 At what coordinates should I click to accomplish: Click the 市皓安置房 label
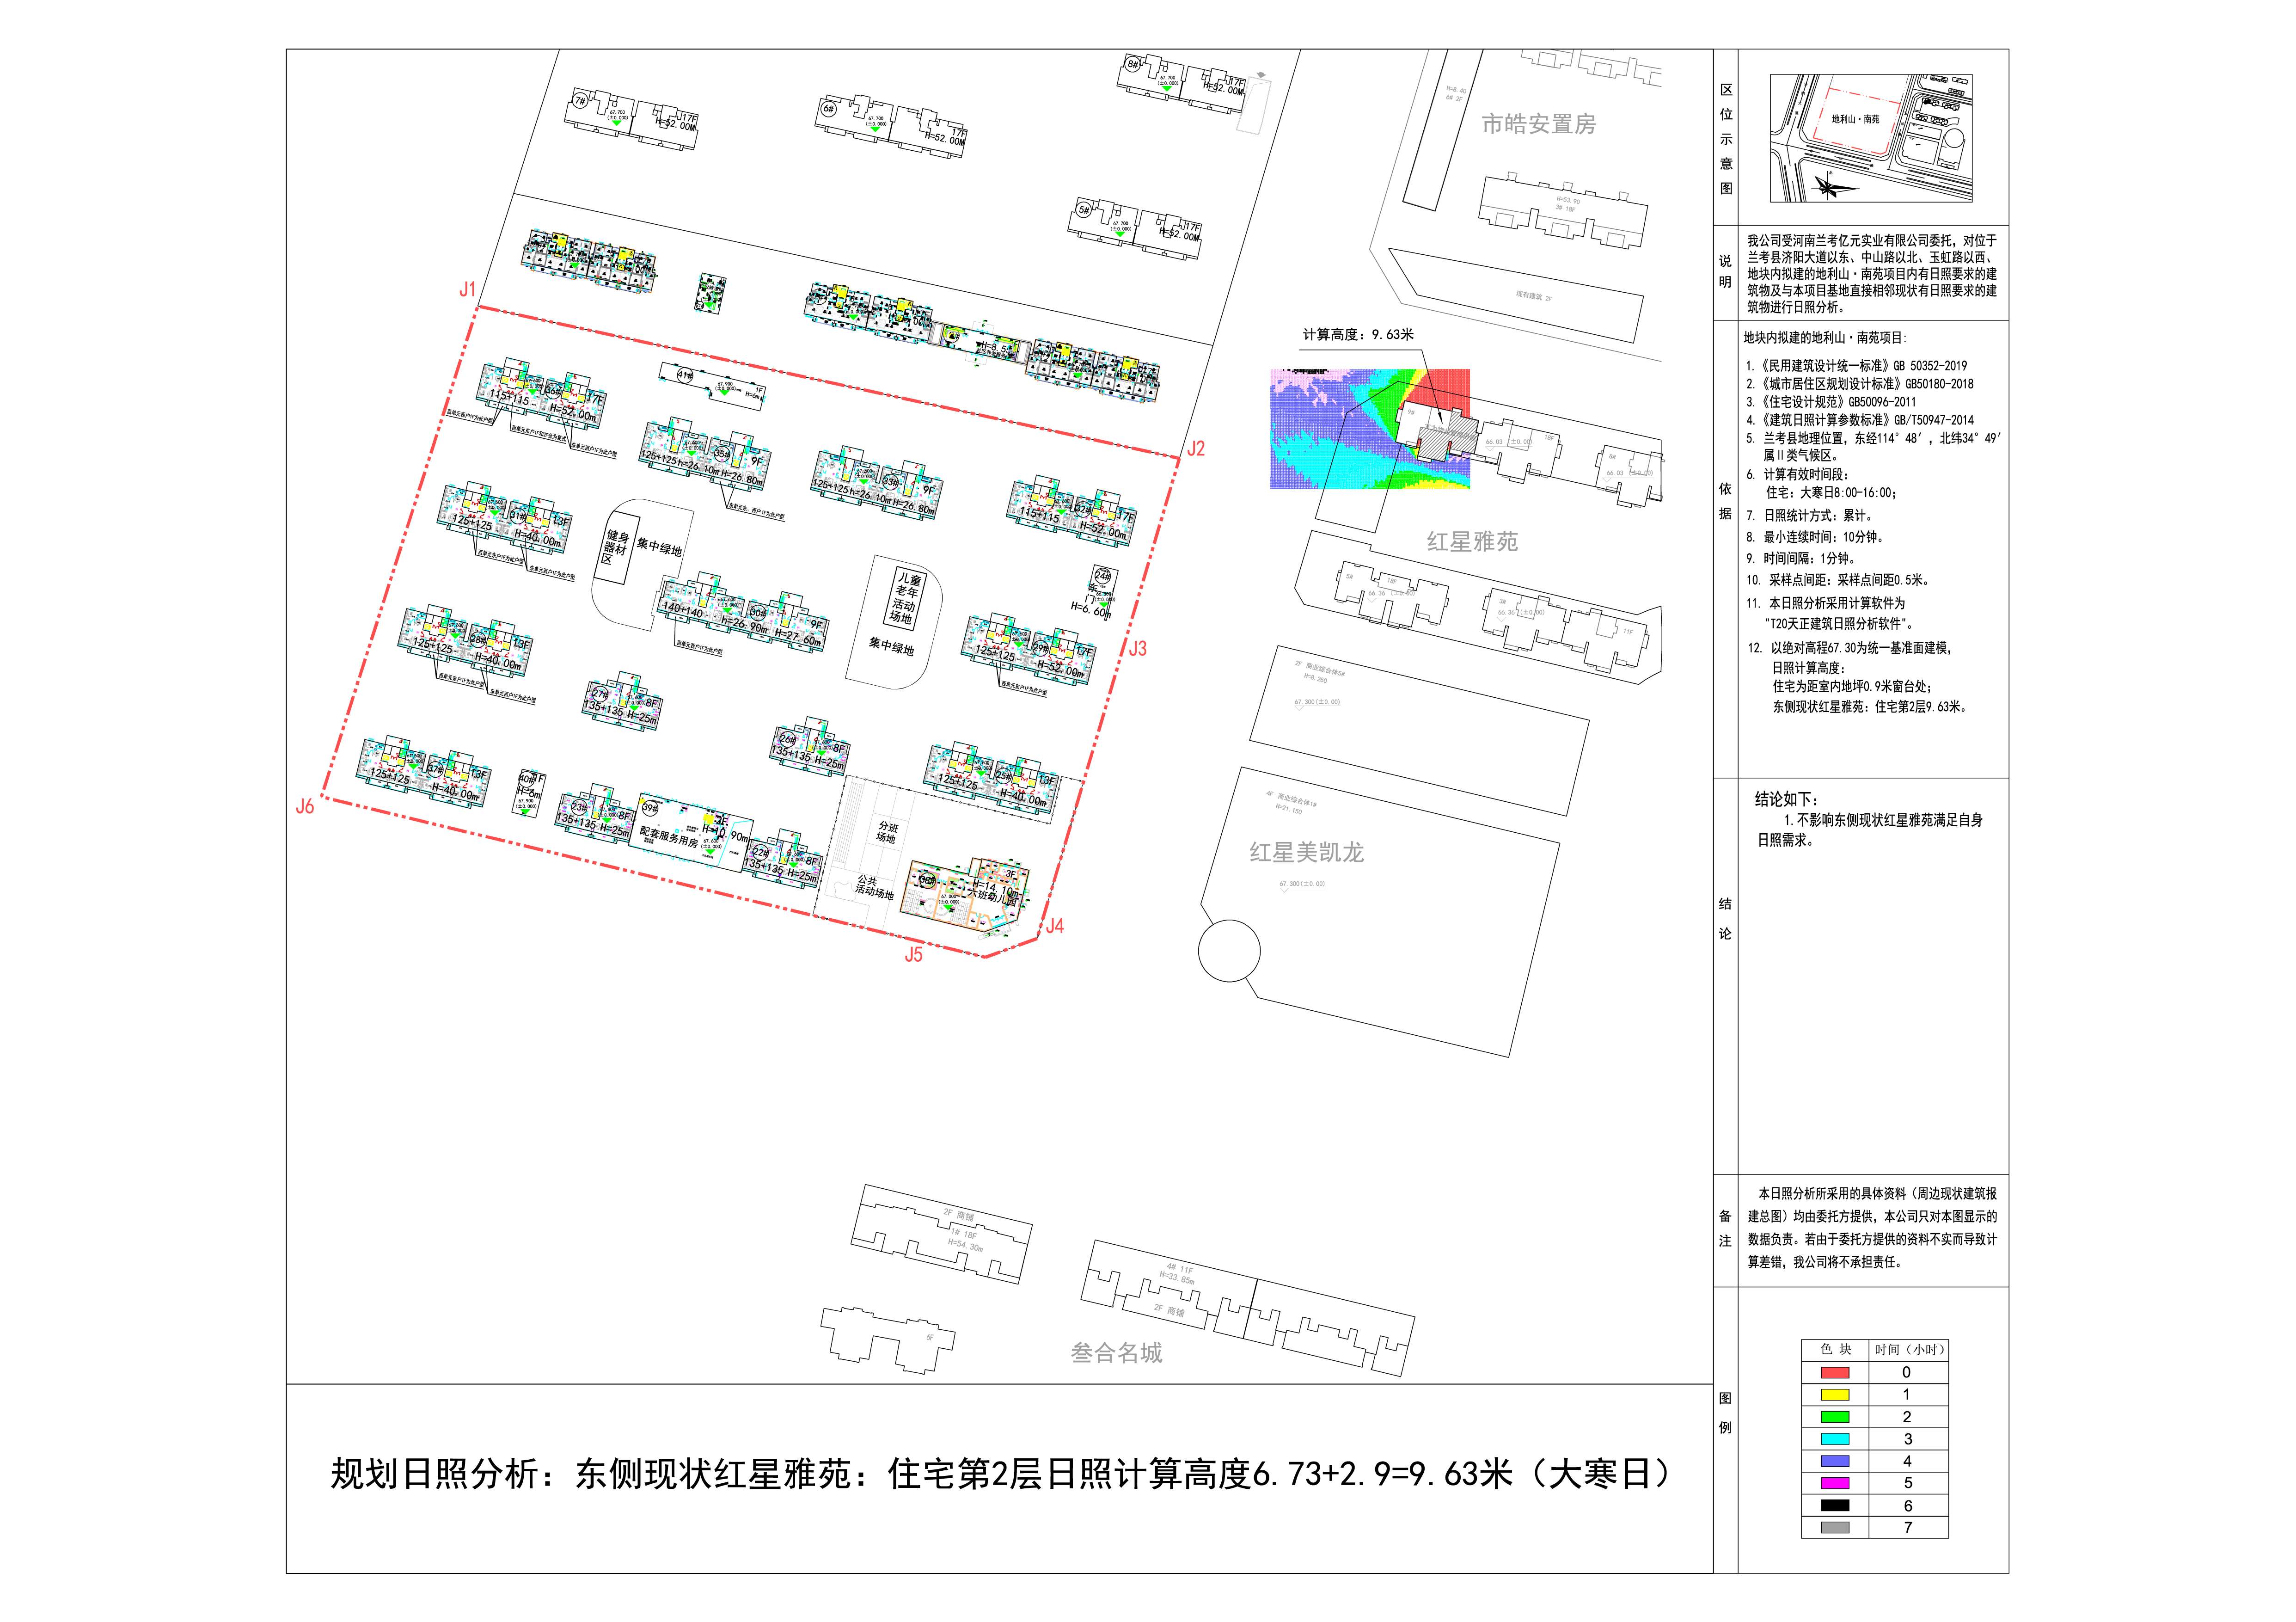click(x=1538, y=125)
